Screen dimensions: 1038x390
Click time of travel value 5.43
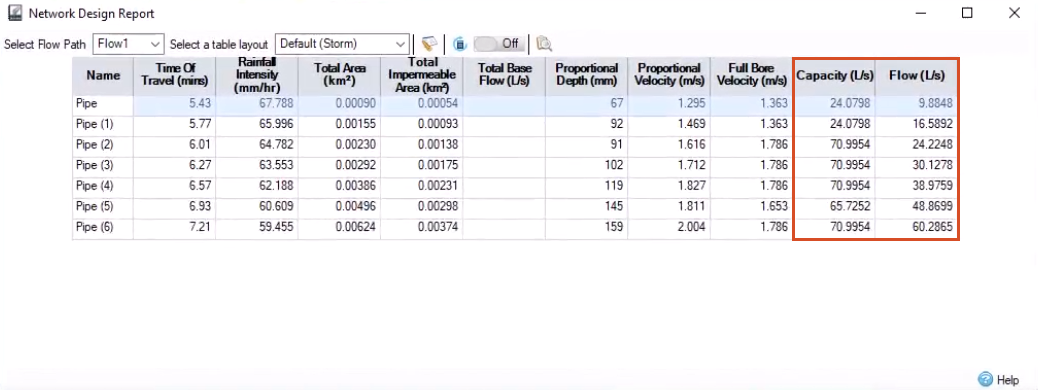[174, 104]
